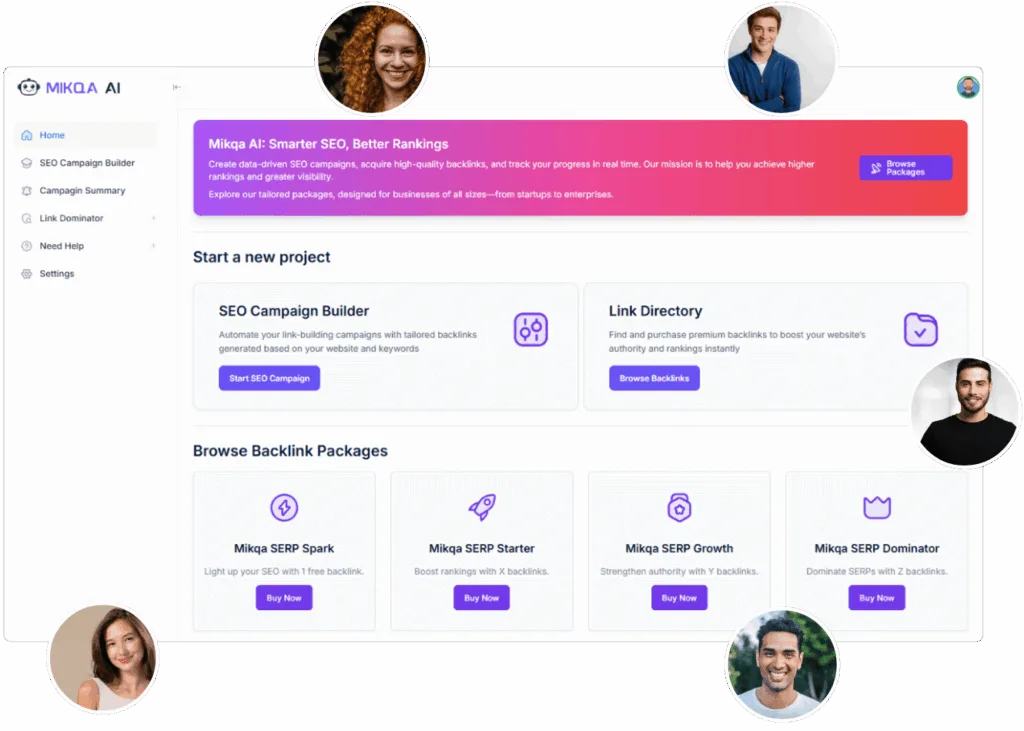Image resolution: width=1024 pixels, height=731 pixels.
Task: Click the SEO Campaign Builder sliders icon
Action: [x=530, y=329]
